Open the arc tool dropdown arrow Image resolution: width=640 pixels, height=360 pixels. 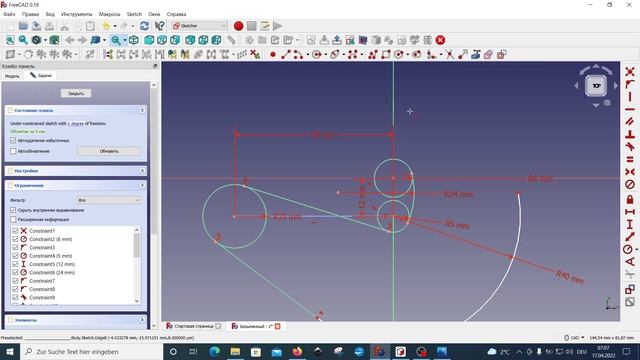(307, 54)
